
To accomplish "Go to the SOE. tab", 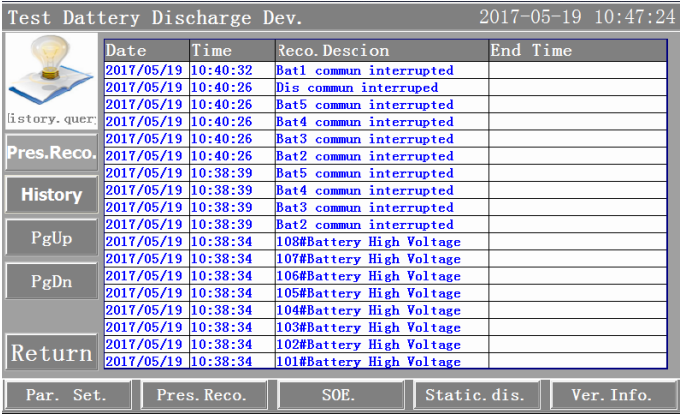I will click(x=339, y=395).
